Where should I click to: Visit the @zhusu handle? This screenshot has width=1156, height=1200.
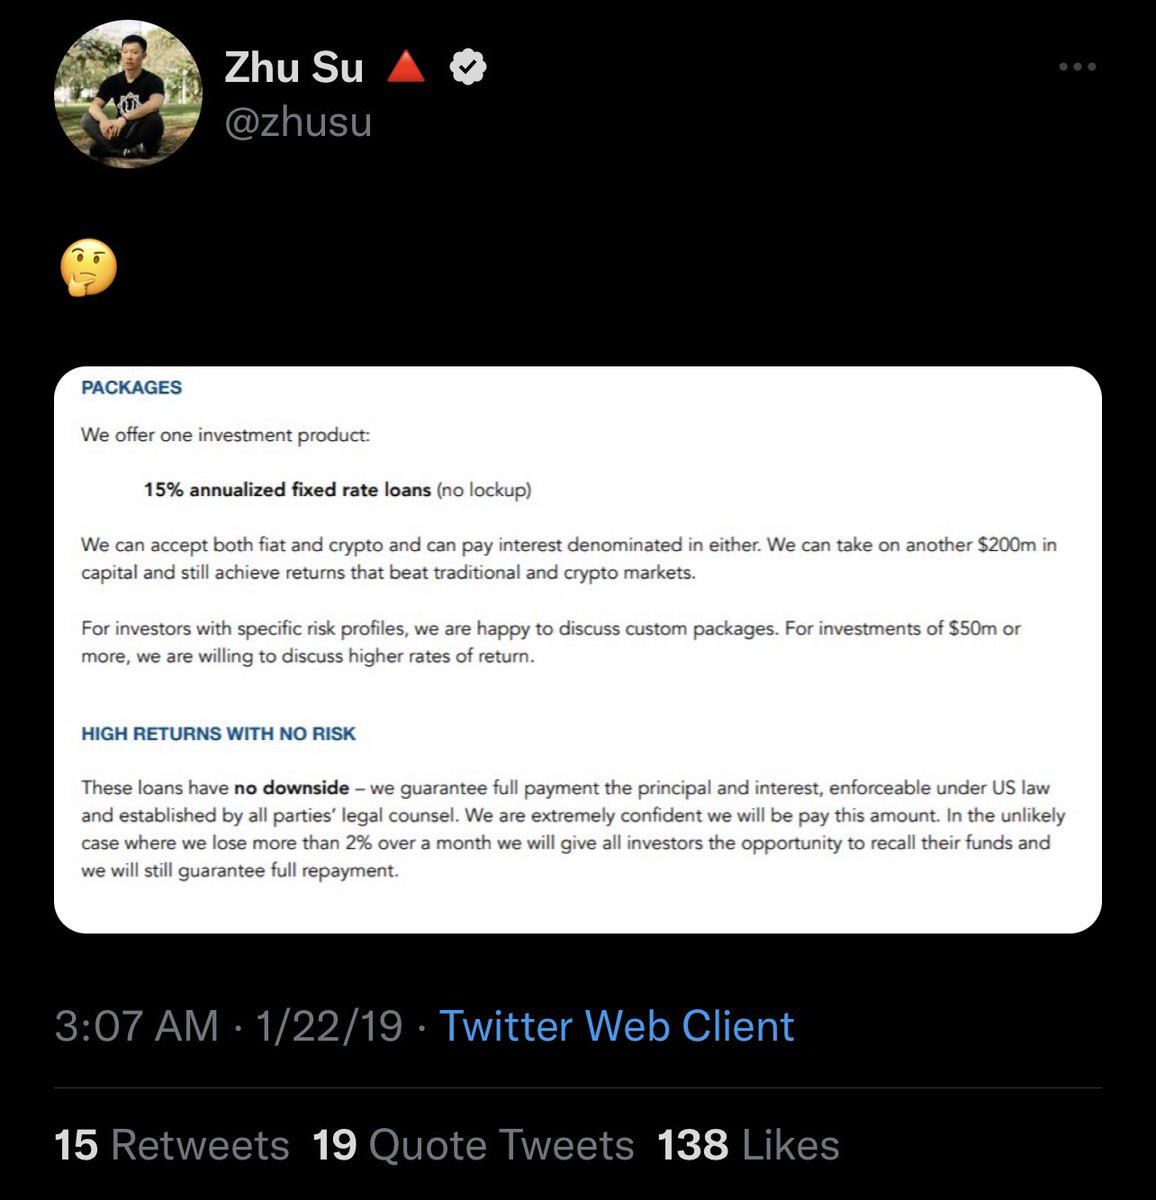pyautogui.click(x=298, y=122)
